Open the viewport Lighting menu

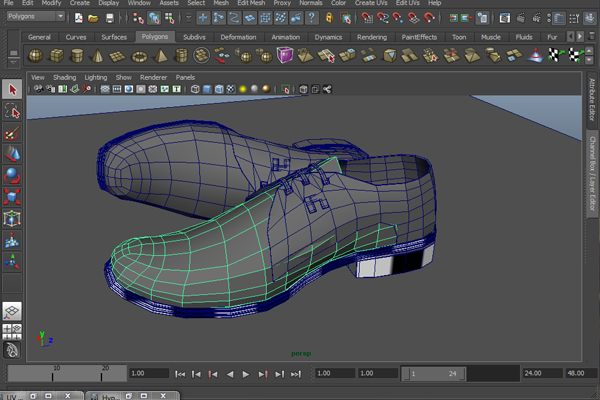96,77
